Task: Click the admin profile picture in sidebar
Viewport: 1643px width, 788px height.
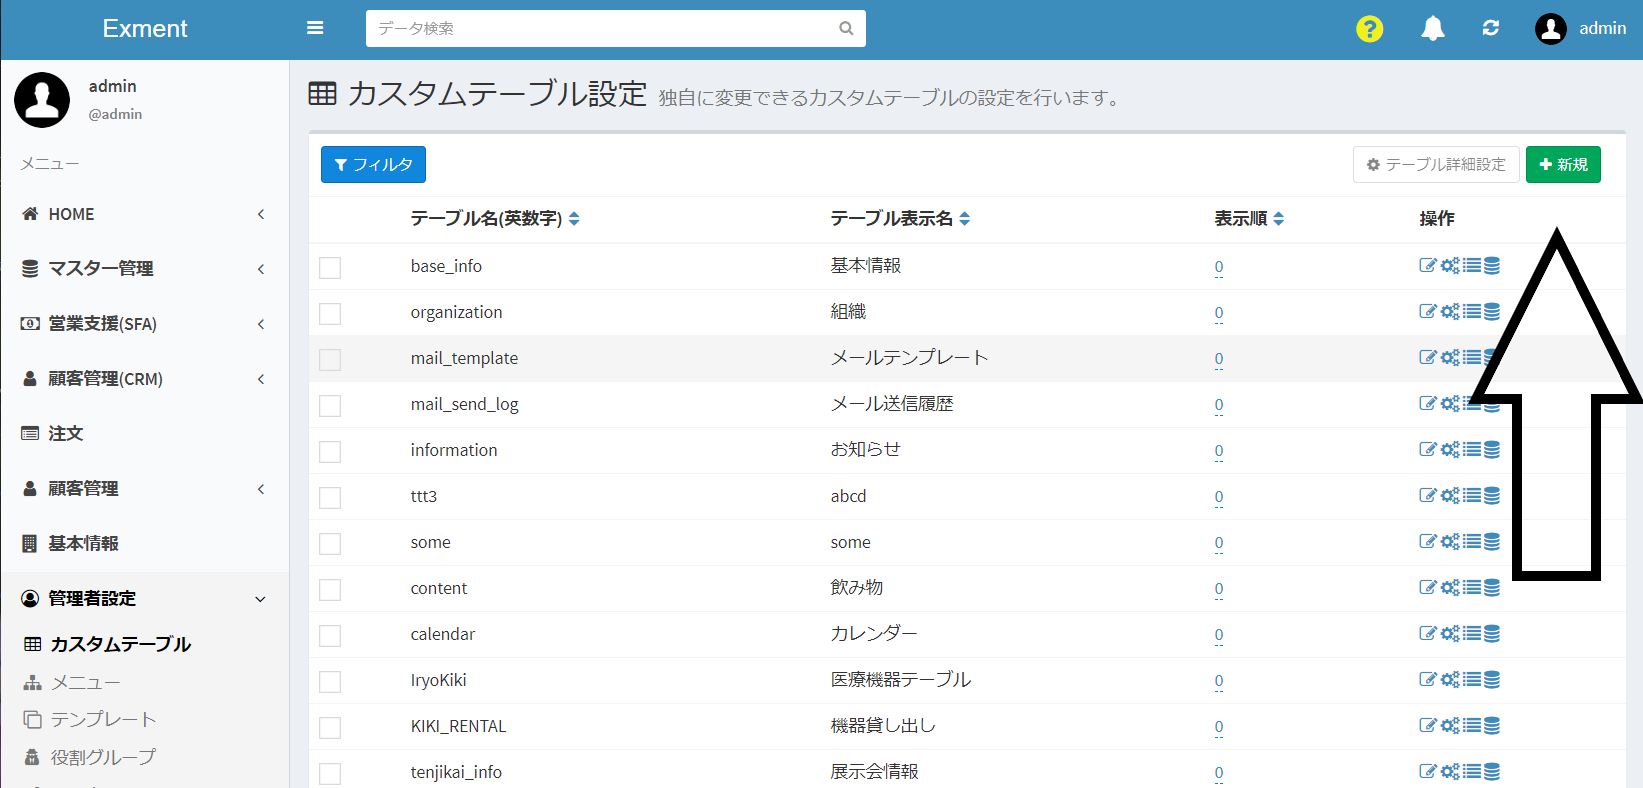Action: 42,100
